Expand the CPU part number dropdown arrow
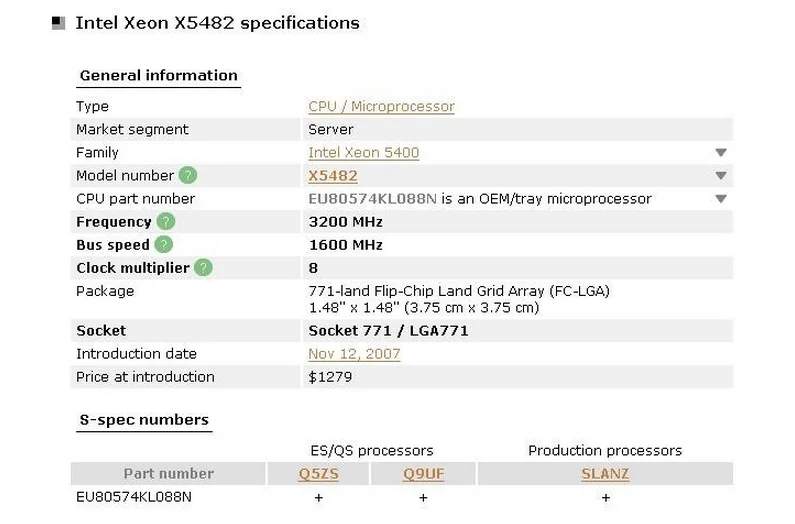 (x=721, y=199)
